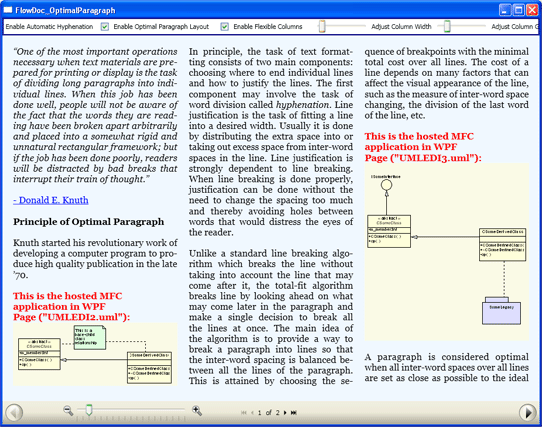Click the Adjust Column Width slider thumb
This screenshot has width=542, height=427.
[322, 26]
